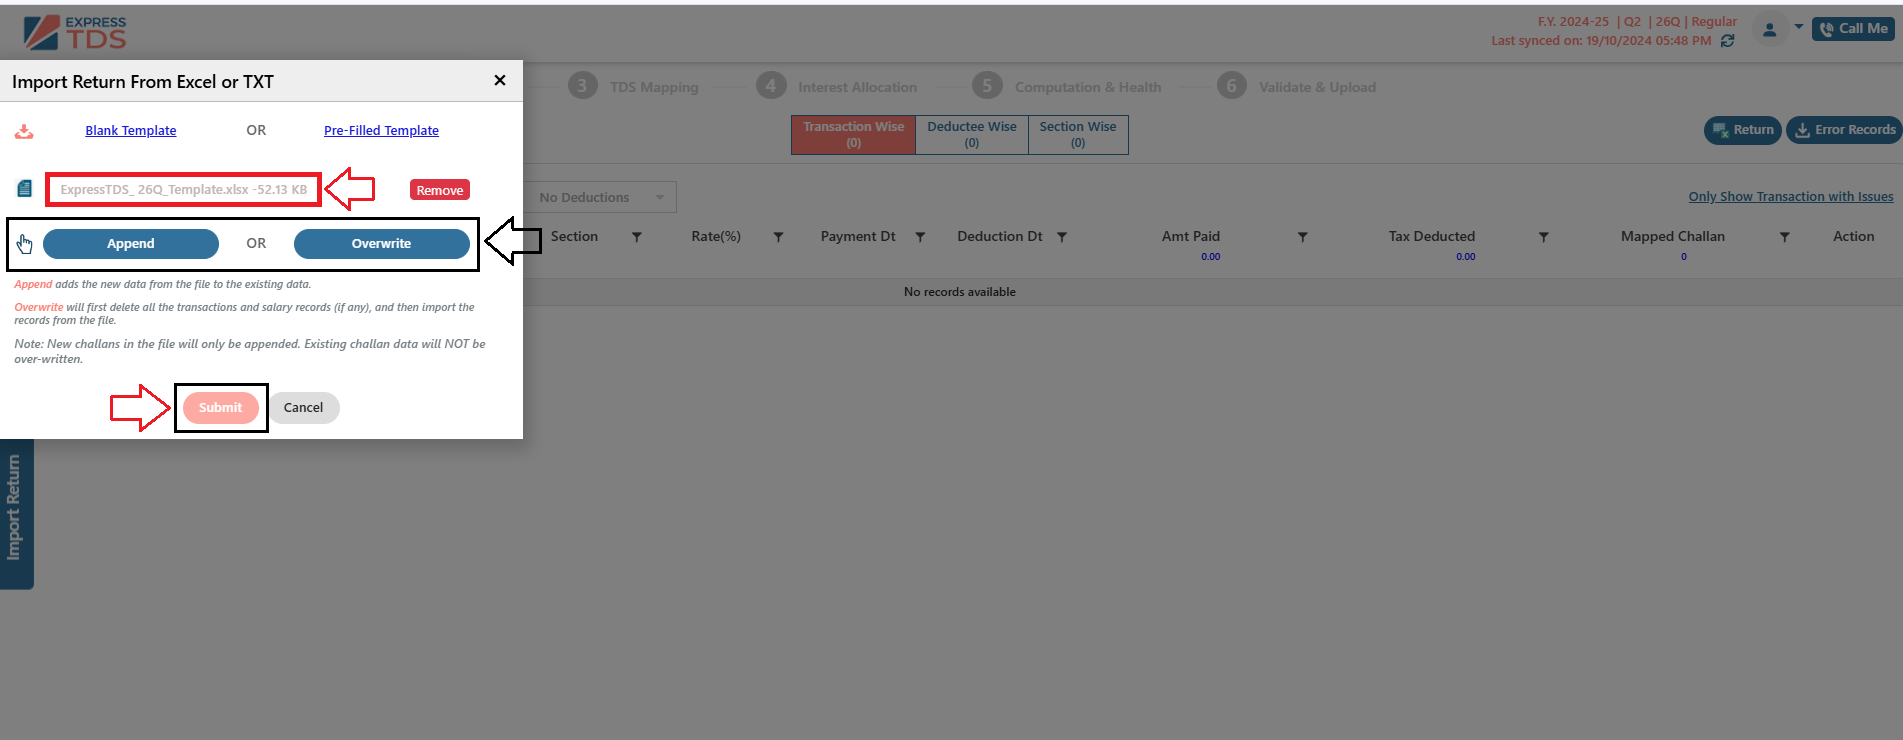Click the hand pointer icon beside Append
The width and height of the screenshot is (1903, 740).
coord(24,243)
